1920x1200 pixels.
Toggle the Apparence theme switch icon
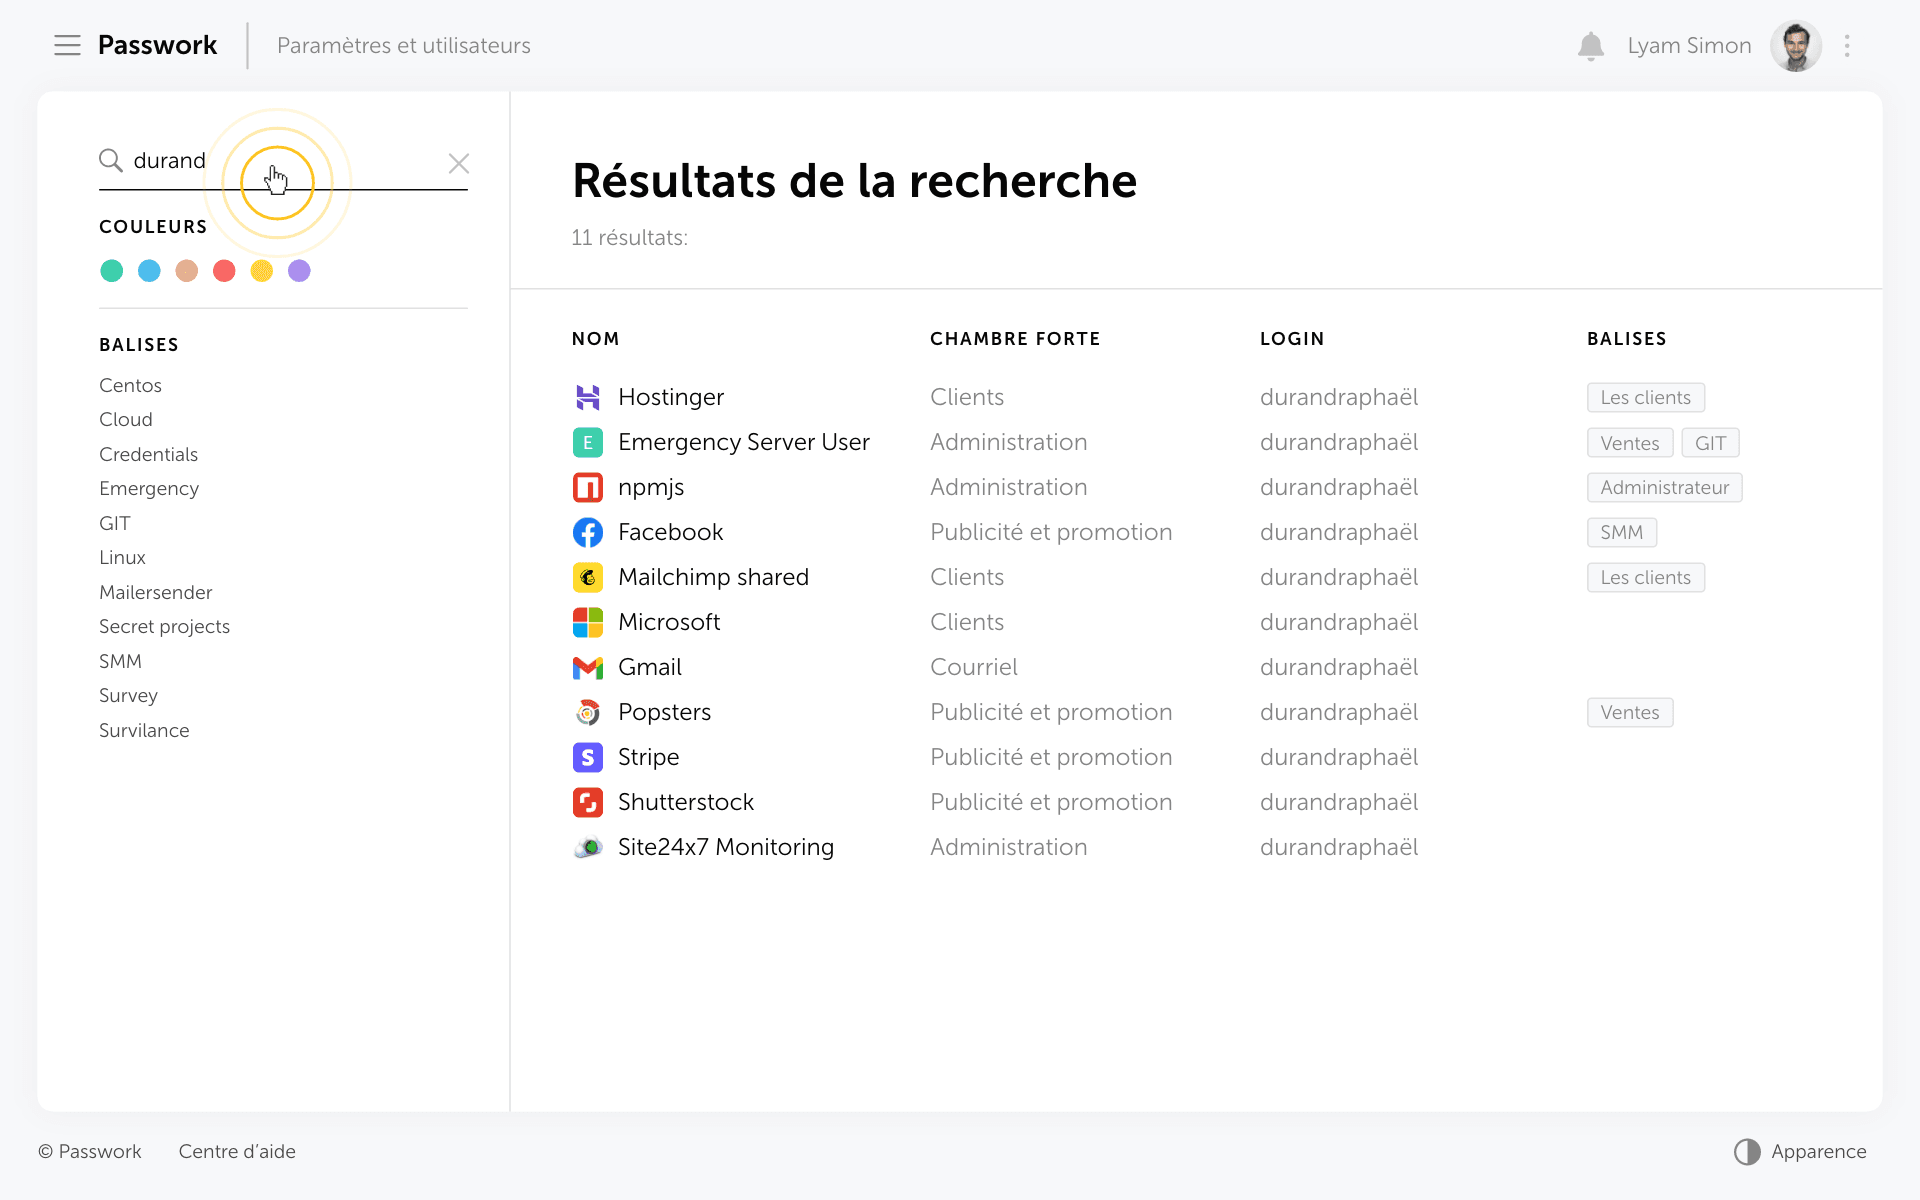tap(1746, 1152)
